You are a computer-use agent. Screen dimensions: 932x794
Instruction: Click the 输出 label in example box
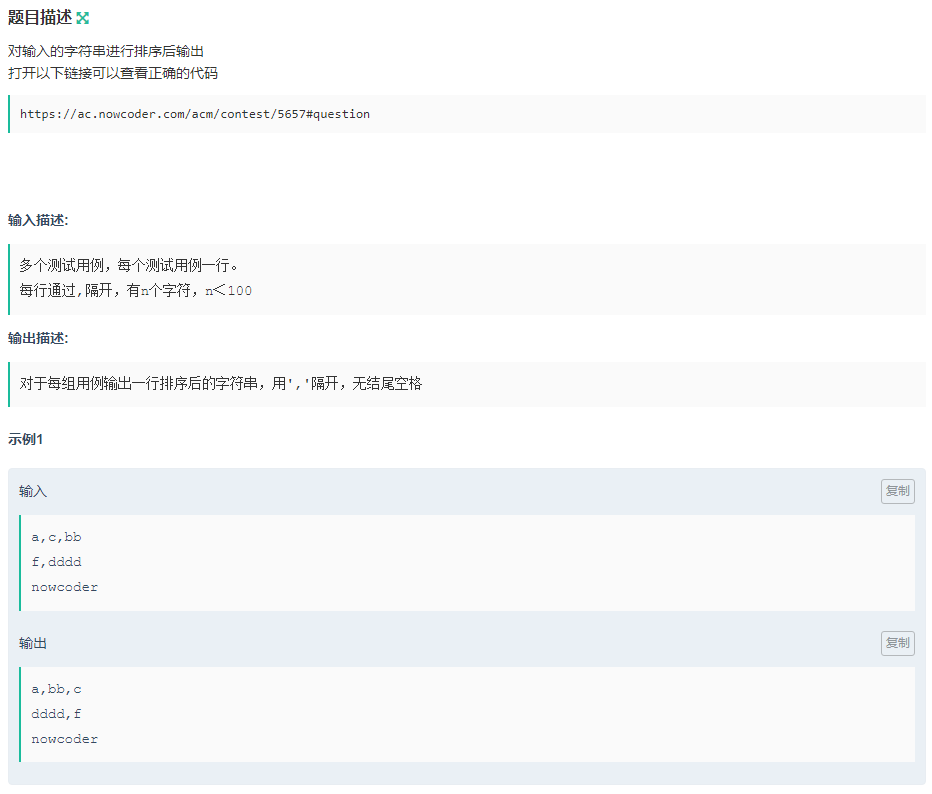33,643
